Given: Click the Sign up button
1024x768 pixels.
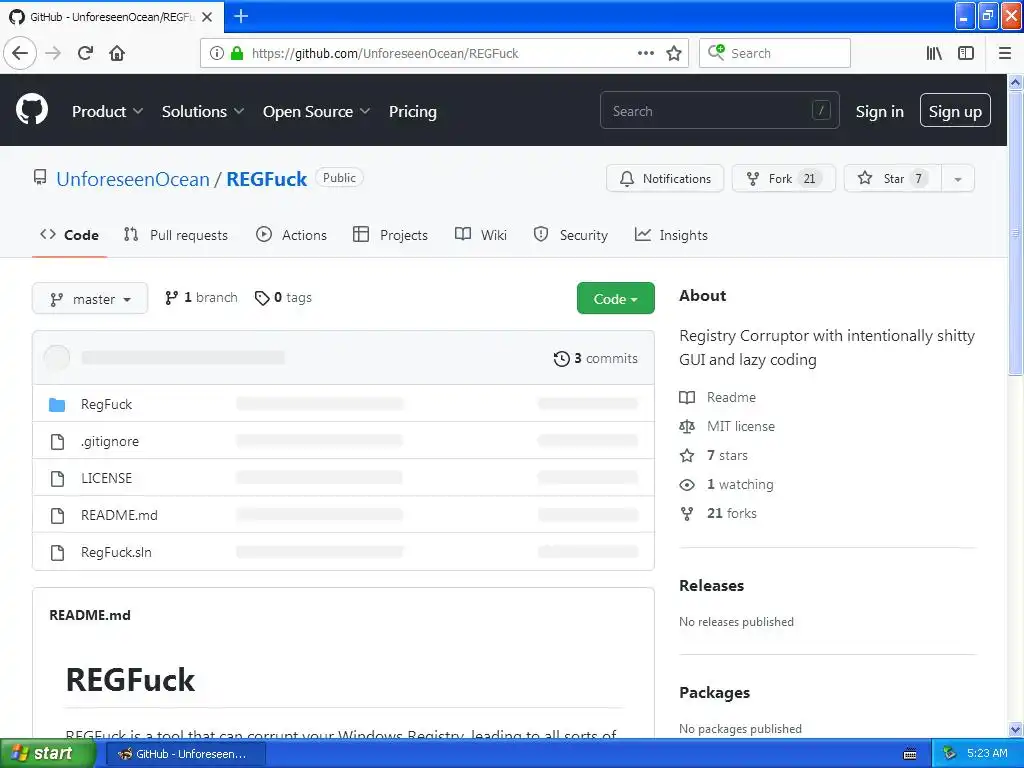Looking at the screenshot, I should [955, 112].
